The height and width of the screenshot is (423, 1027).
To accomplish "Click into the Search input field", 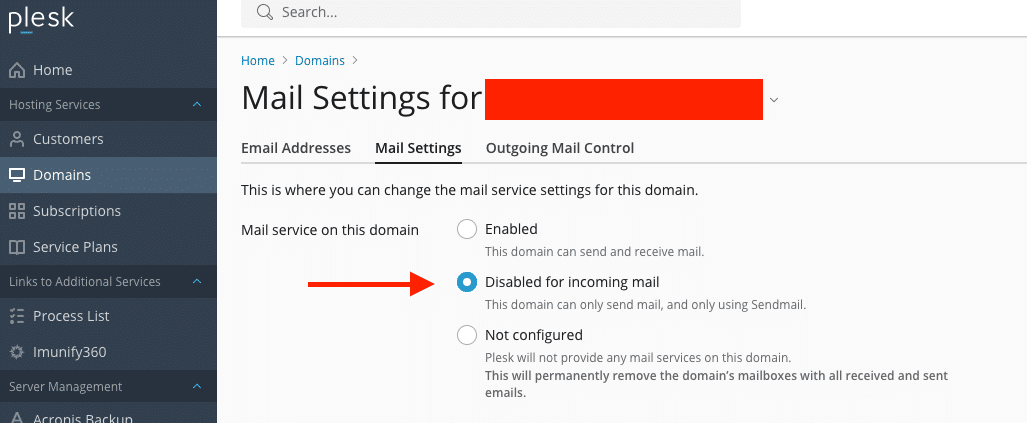I will point(500,13).
